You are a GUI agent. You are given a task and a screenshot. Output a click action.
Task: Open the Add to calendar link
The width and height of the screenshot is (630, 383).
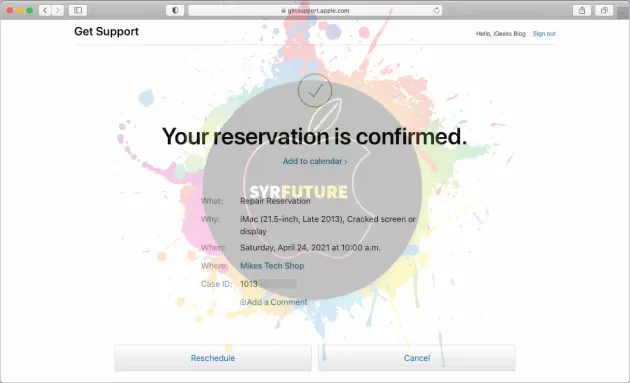(315, 161)
